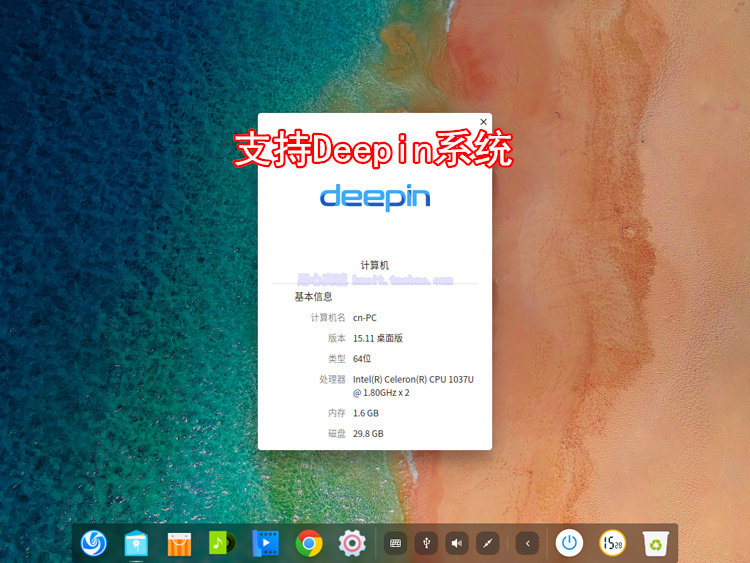Open the onscreen keyboard tray icon
Screen dimensions: 750x563
(x=395, y=543)
